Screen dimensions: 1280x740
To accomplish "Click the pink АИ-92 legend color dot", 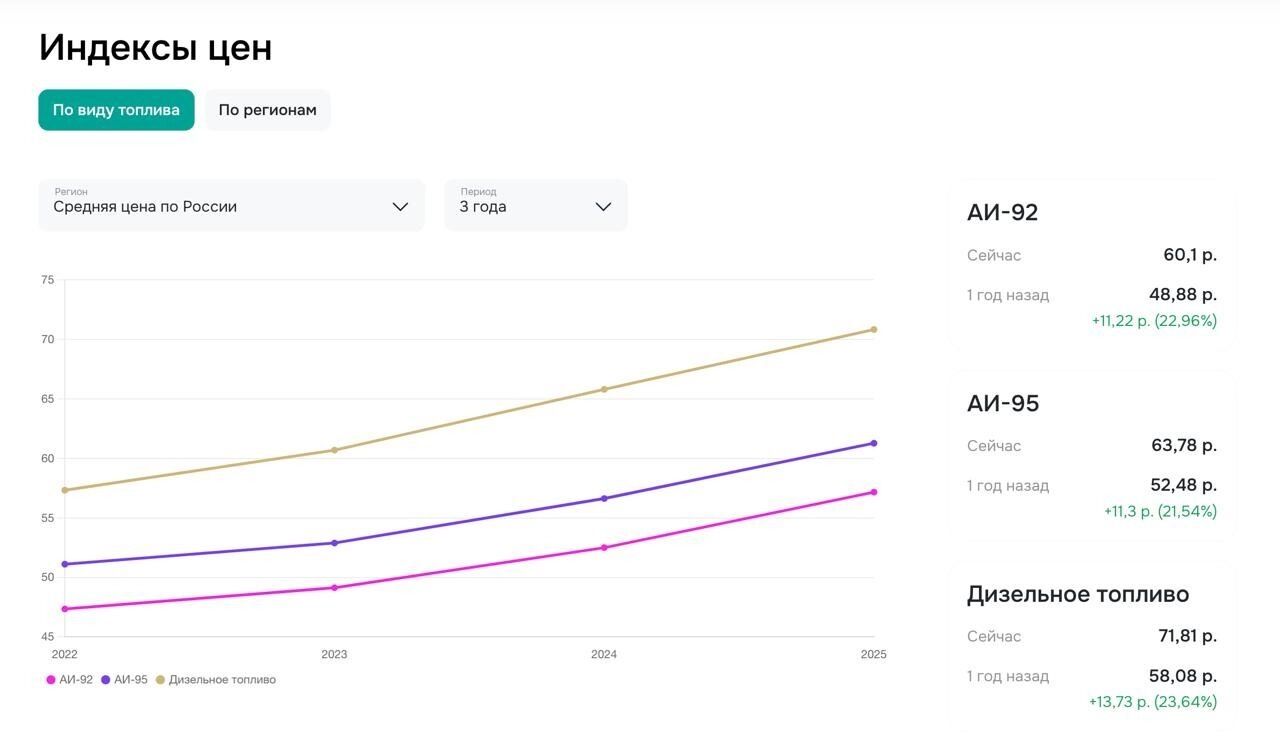I will (x=51, y=680).
